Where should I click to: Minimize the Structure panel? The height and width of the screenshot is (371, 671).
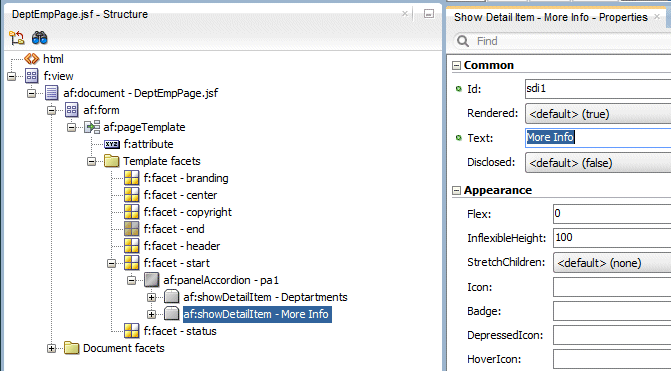pos(429,14)
